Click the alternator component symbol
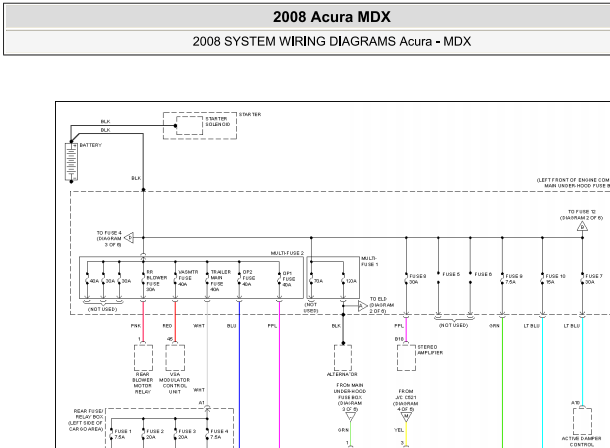Screen dimensions: 610x448 [x=343, y=356]
